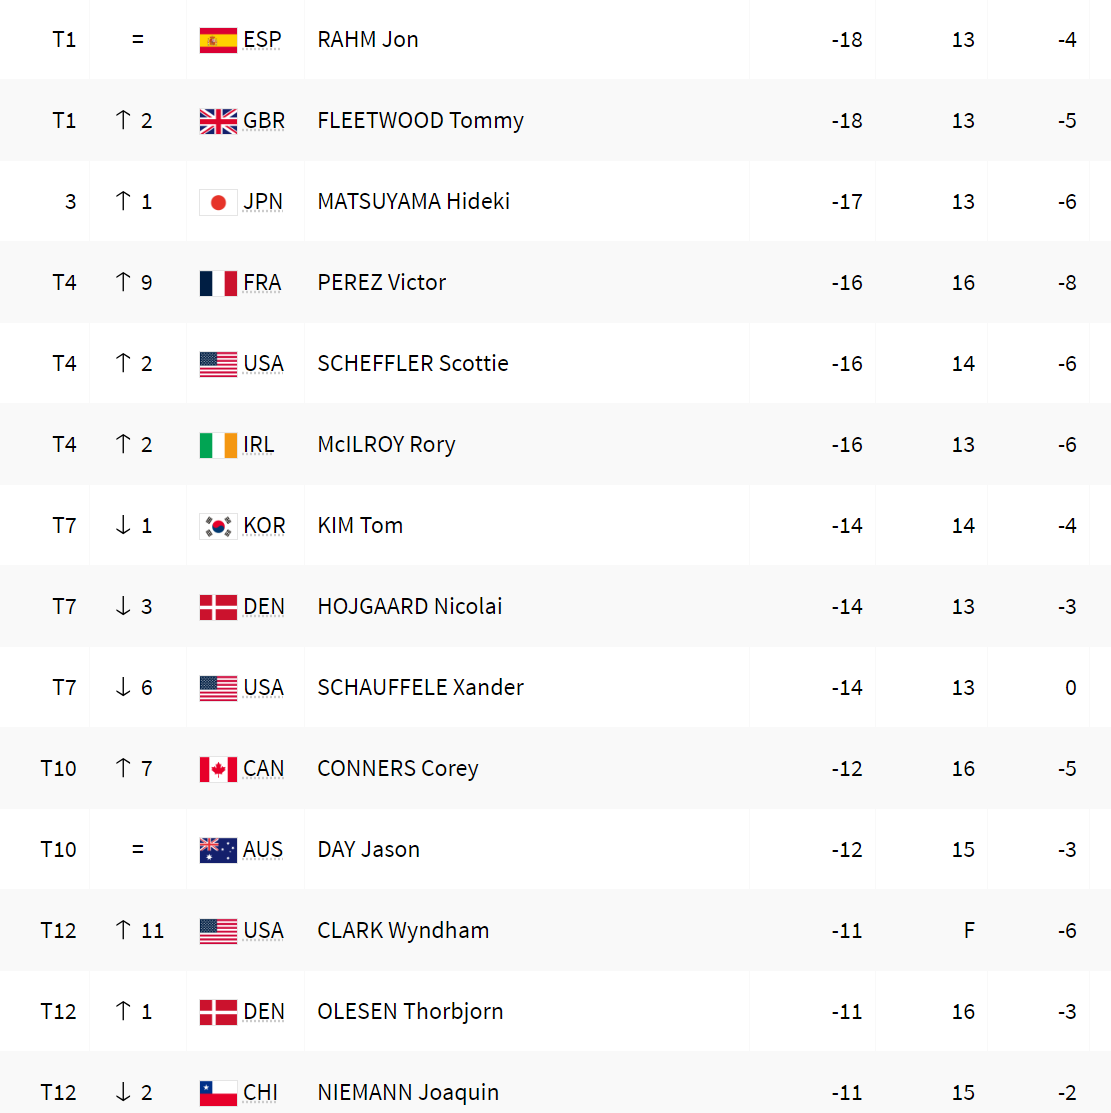
Task: Open CLARK Wyndham player entry
Action: 403,931
